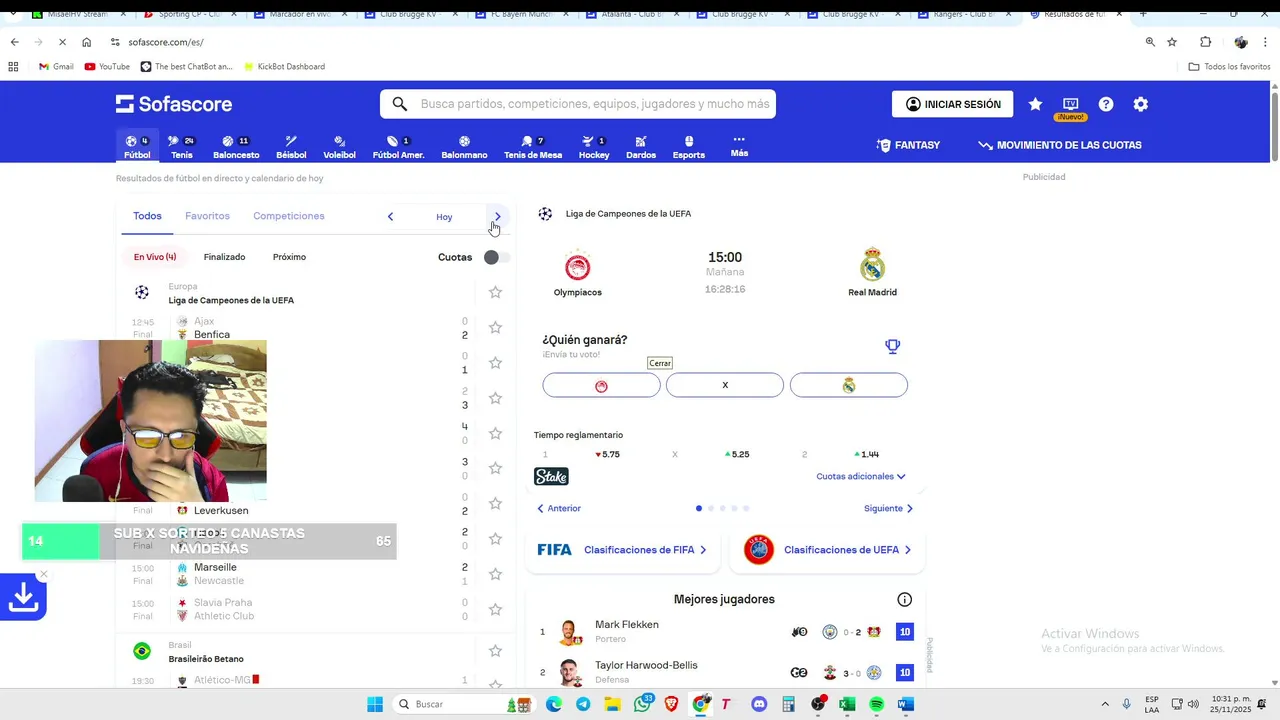1280x720 pixels.
Task: Filter matches by Próximo
Action: tap(289, 257)
